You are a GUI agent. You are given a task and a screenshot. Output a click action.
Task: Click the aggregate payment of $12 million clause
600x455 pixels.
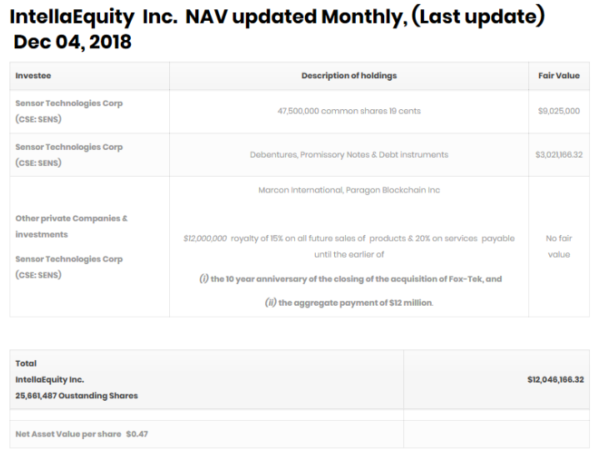point(348,301)
